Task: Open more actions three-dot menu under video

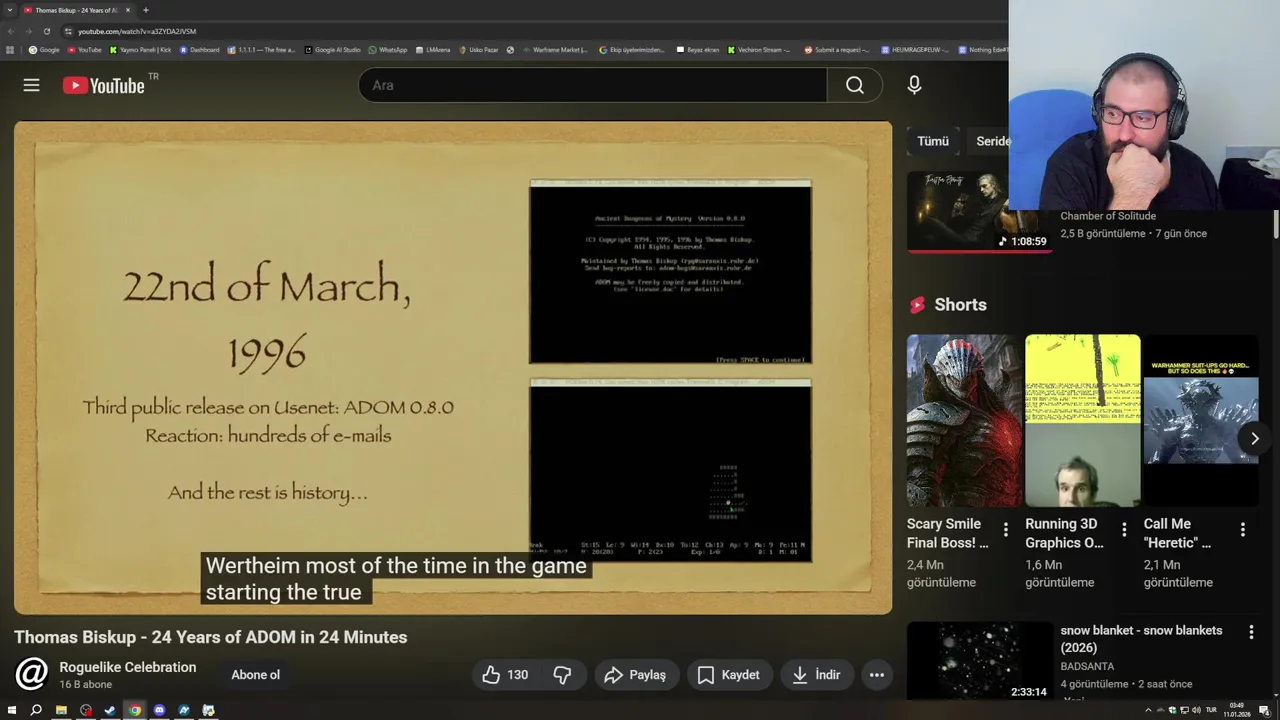Action: coord(877,675)
